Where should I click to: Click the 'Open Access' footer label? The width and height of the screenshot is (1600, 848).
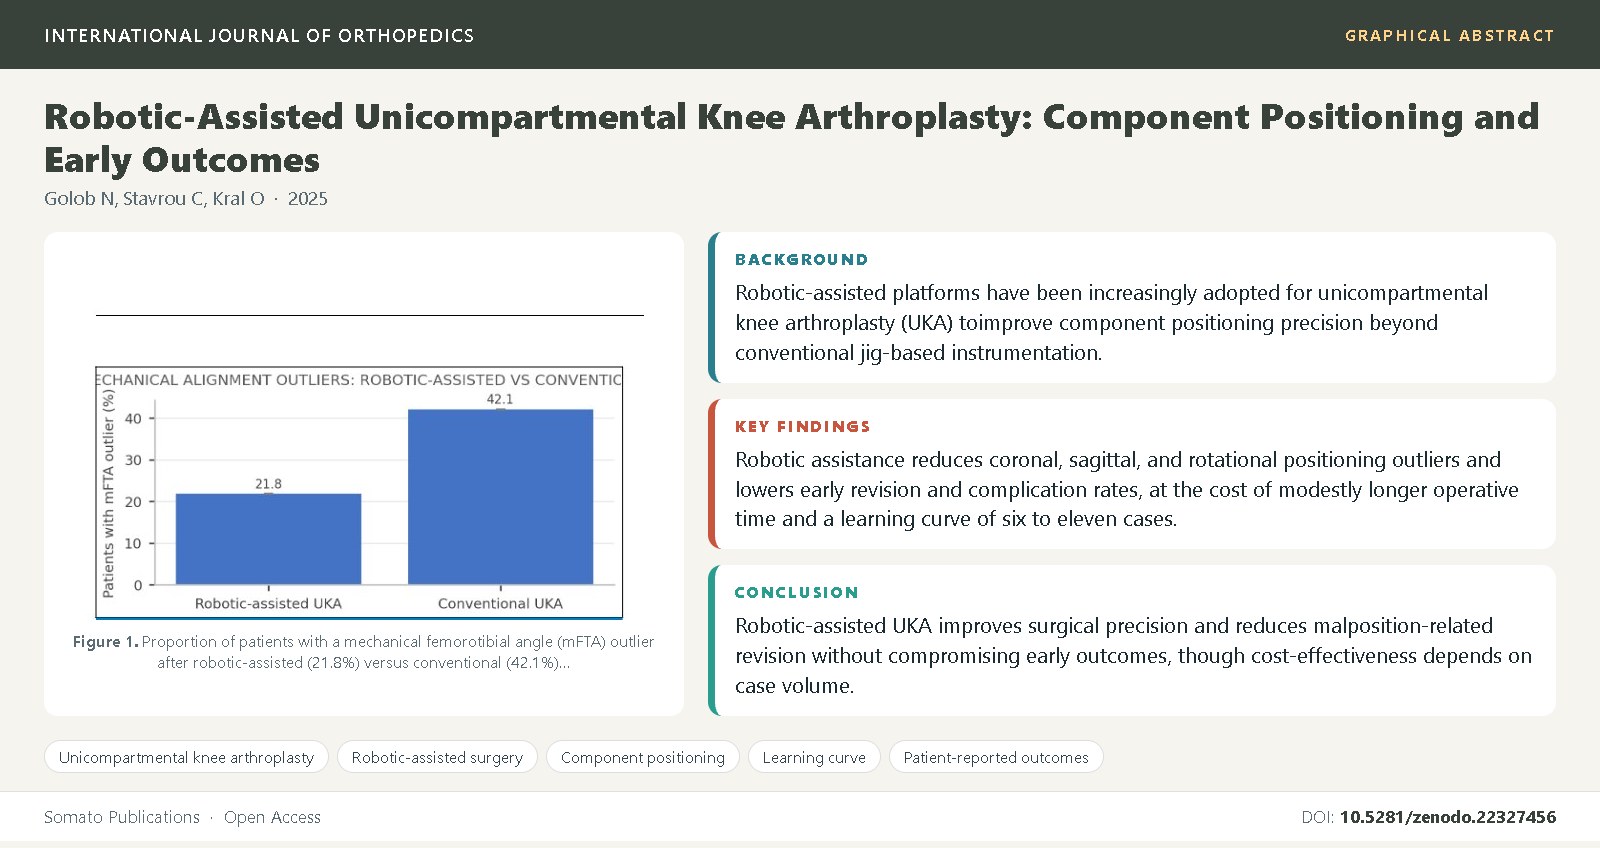272,817
